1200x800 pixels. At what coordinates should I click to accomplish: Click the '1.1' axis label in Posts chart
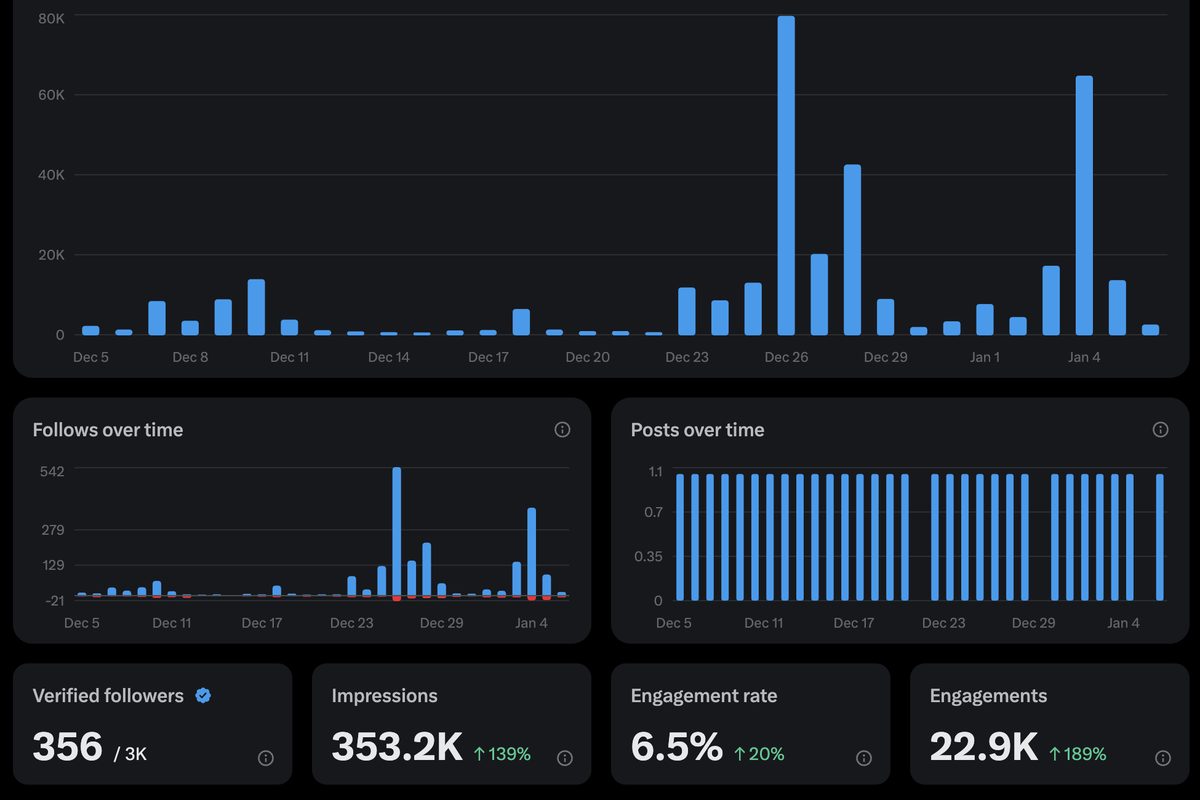click(656, 471)
